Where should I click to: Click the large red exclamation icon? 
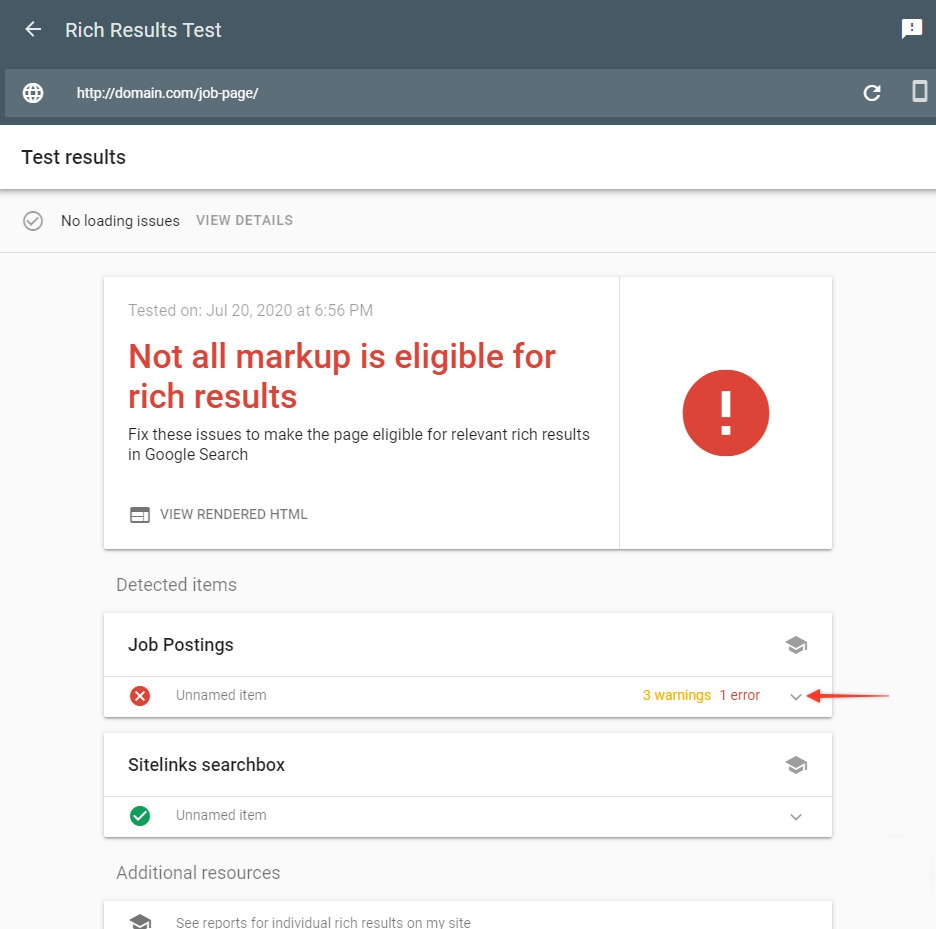coord(725,413)
